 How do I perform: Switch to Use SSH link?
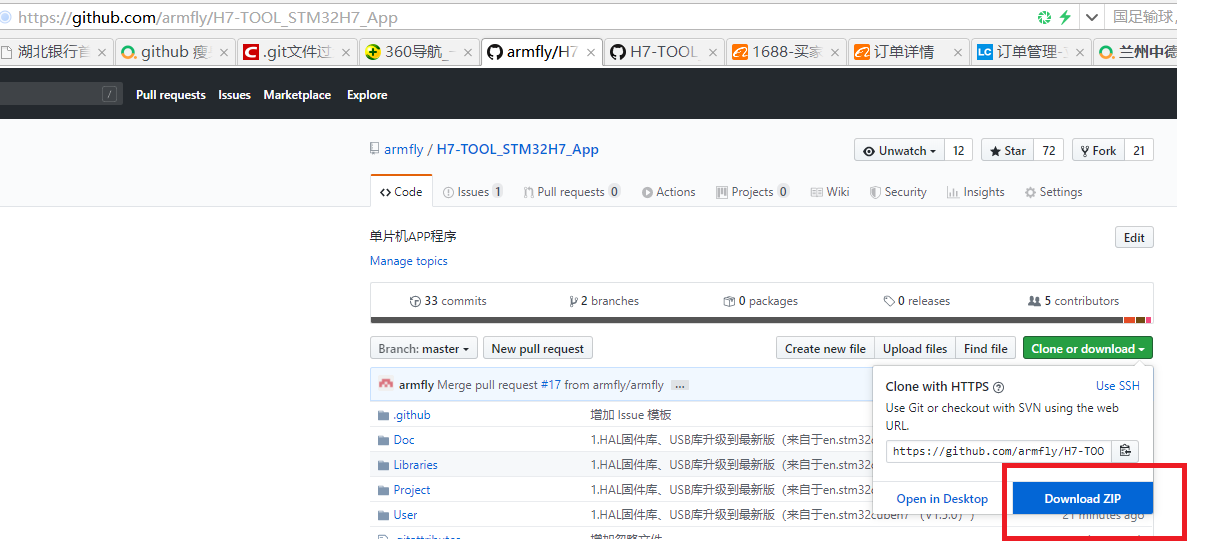1117,386
